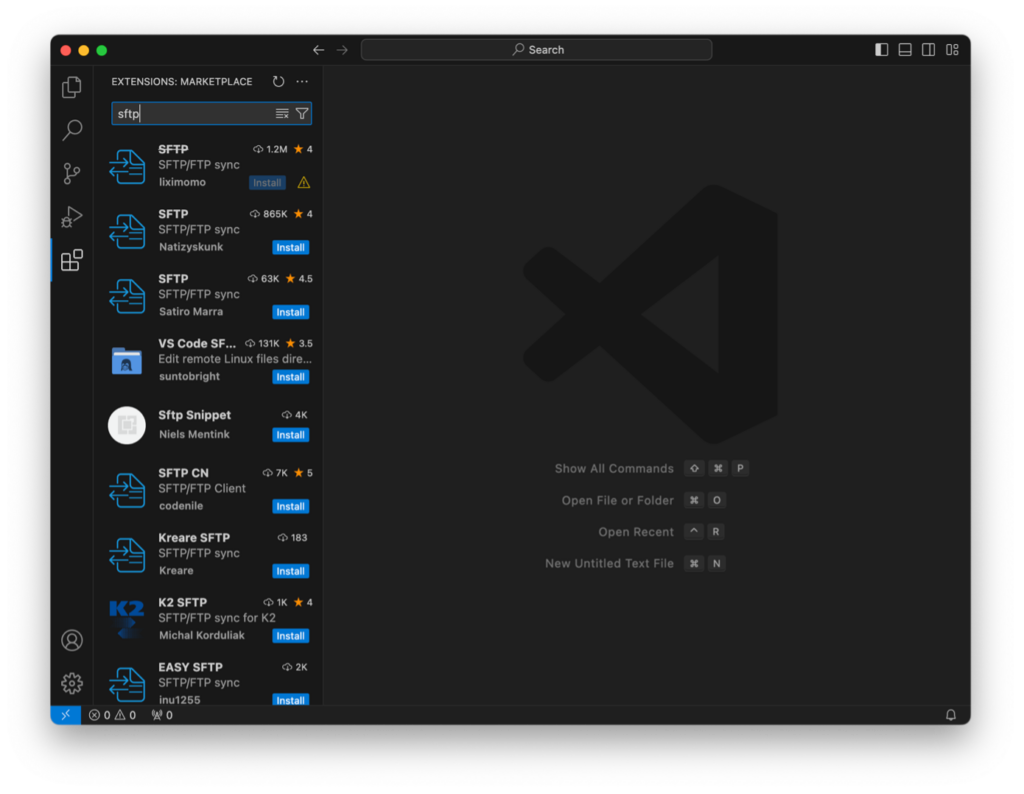Click the Extensions: Marketplace panel header
Image resolution: width=1024 pixels, height=794 pixels.
(182, 82)
